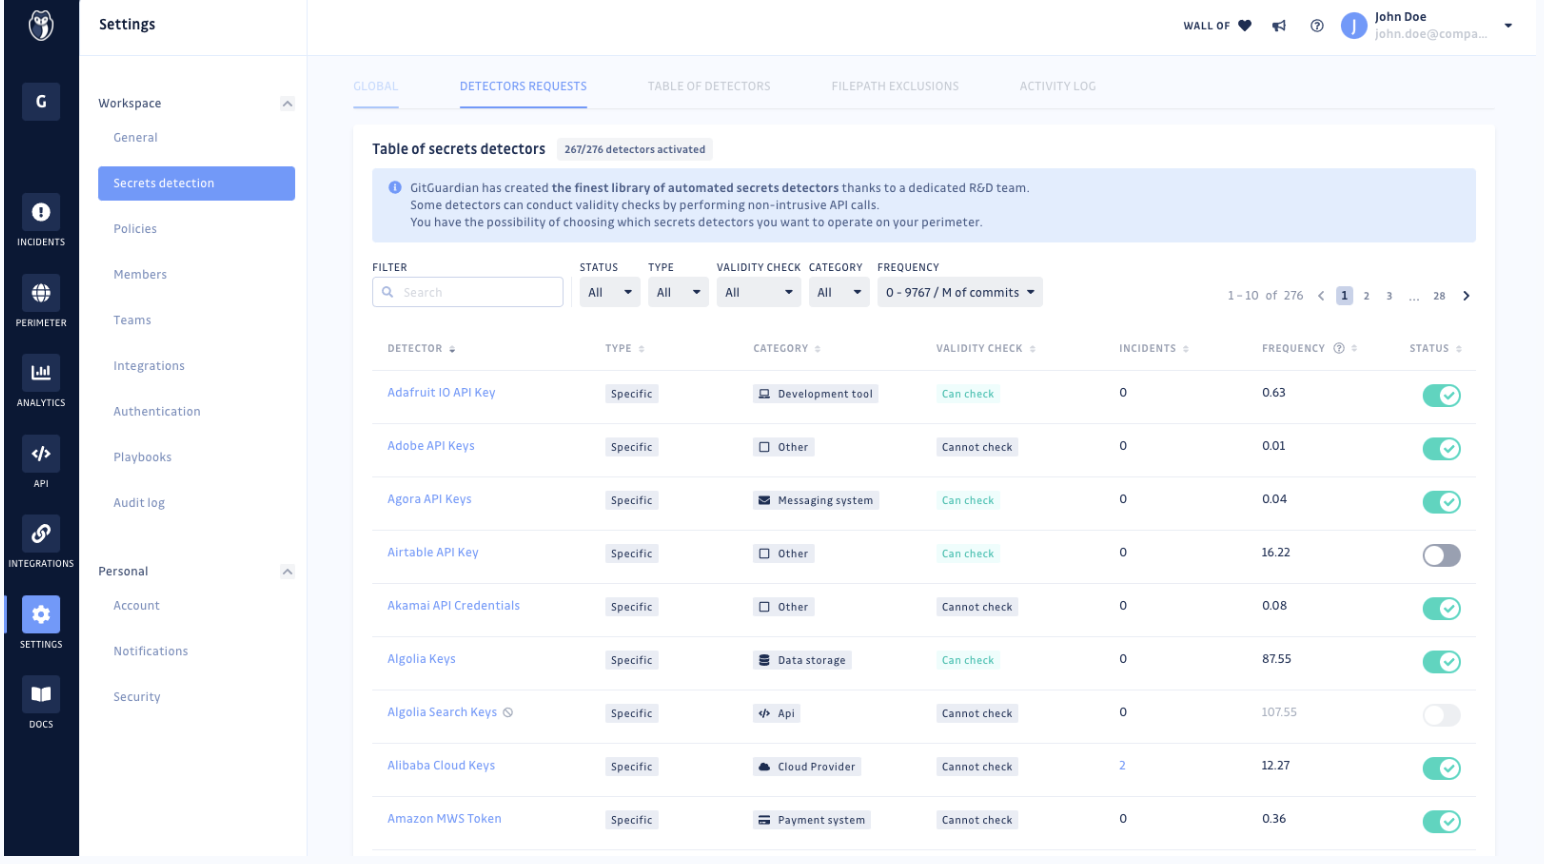Open the Status filter dropdown

point(610,292)
